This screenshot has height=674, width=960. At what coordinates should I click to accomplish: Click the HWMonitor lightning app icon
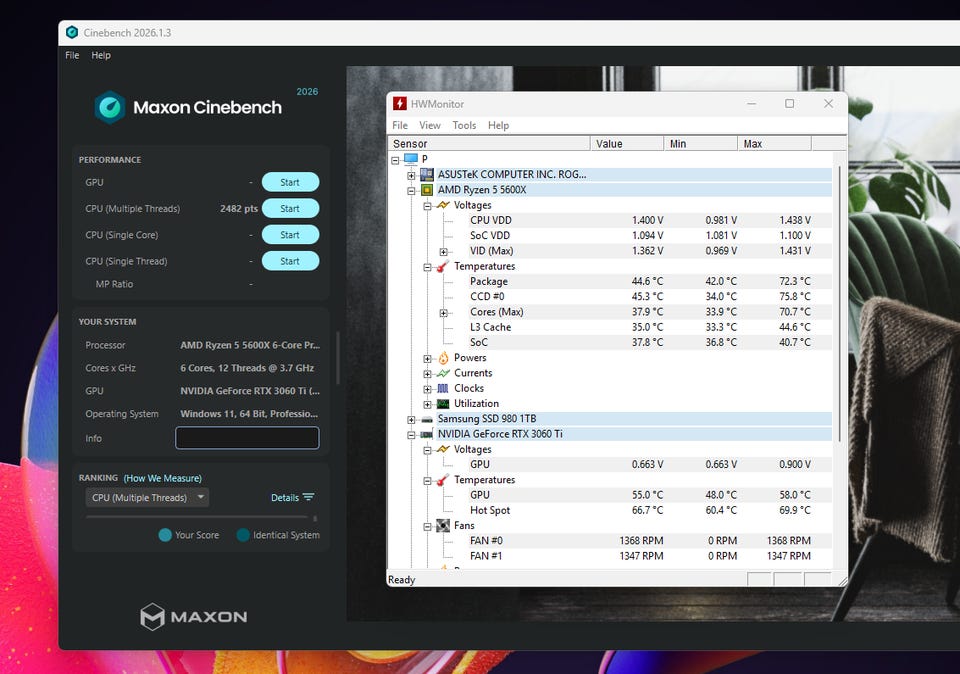pos(400,103)
